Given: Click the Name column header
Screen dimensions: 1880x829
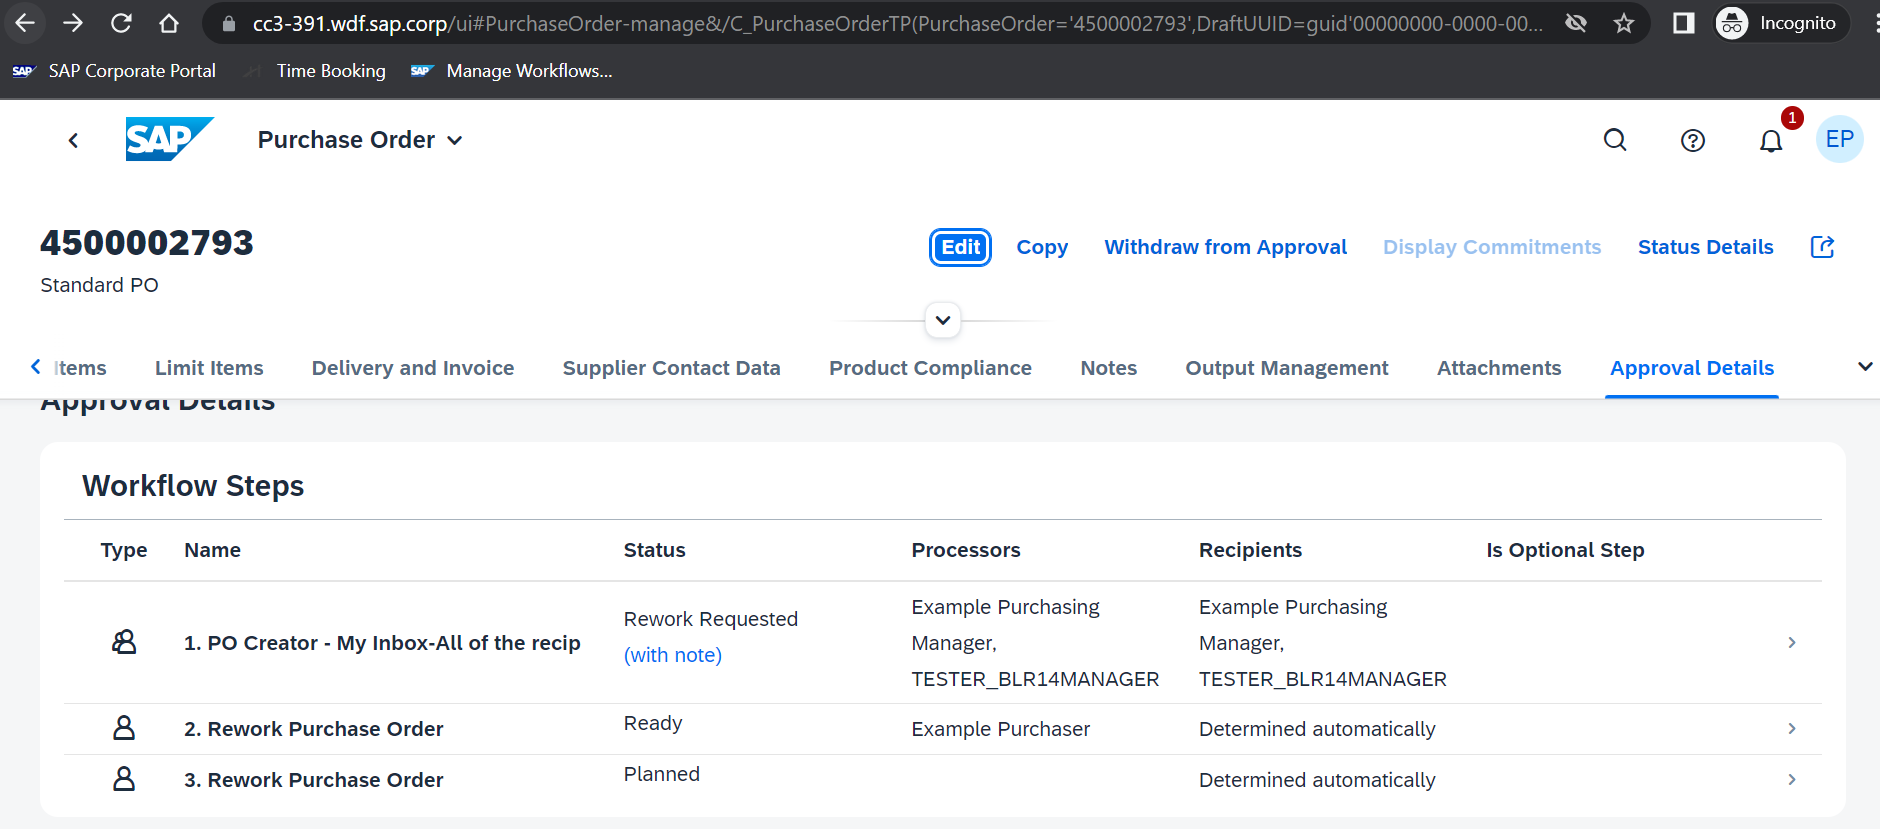Looking at the screenshot, I should click(212, 550).
